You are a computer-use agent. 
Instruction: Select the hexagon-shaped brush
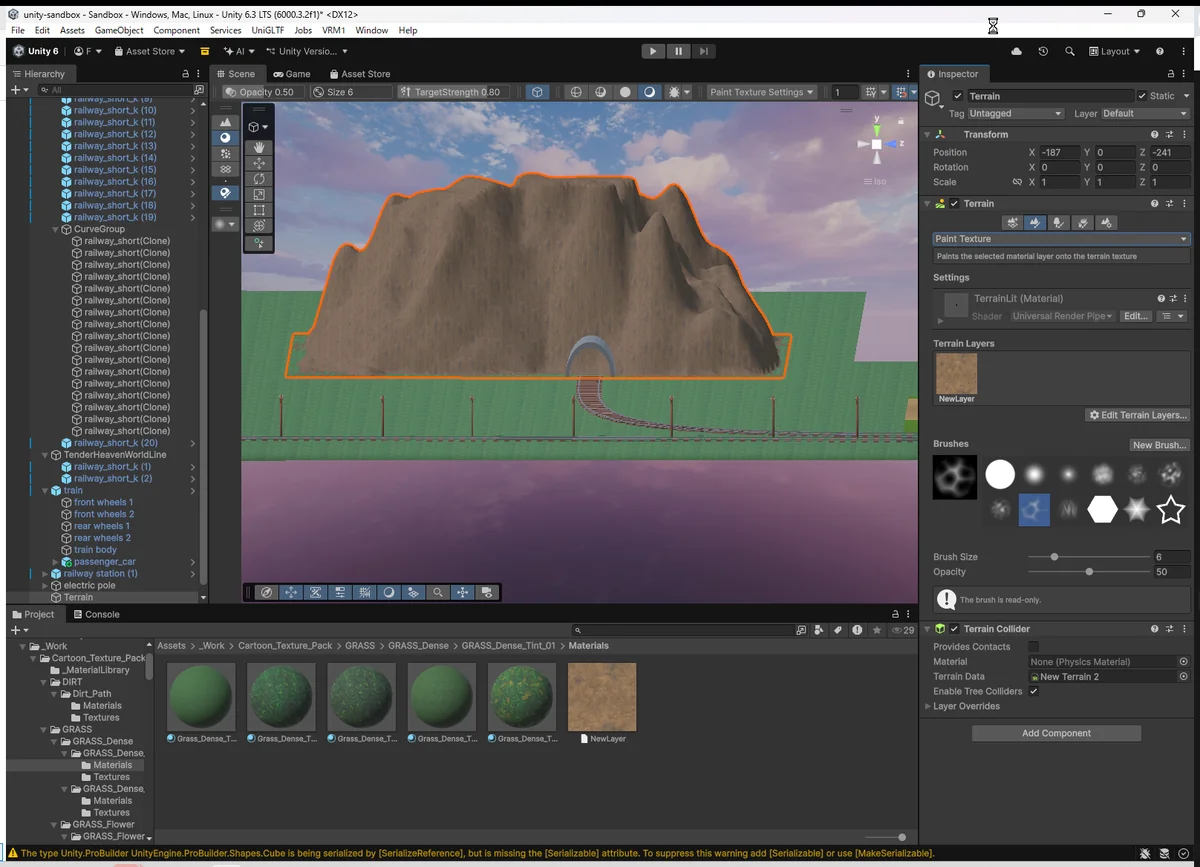pos(1102,510)
